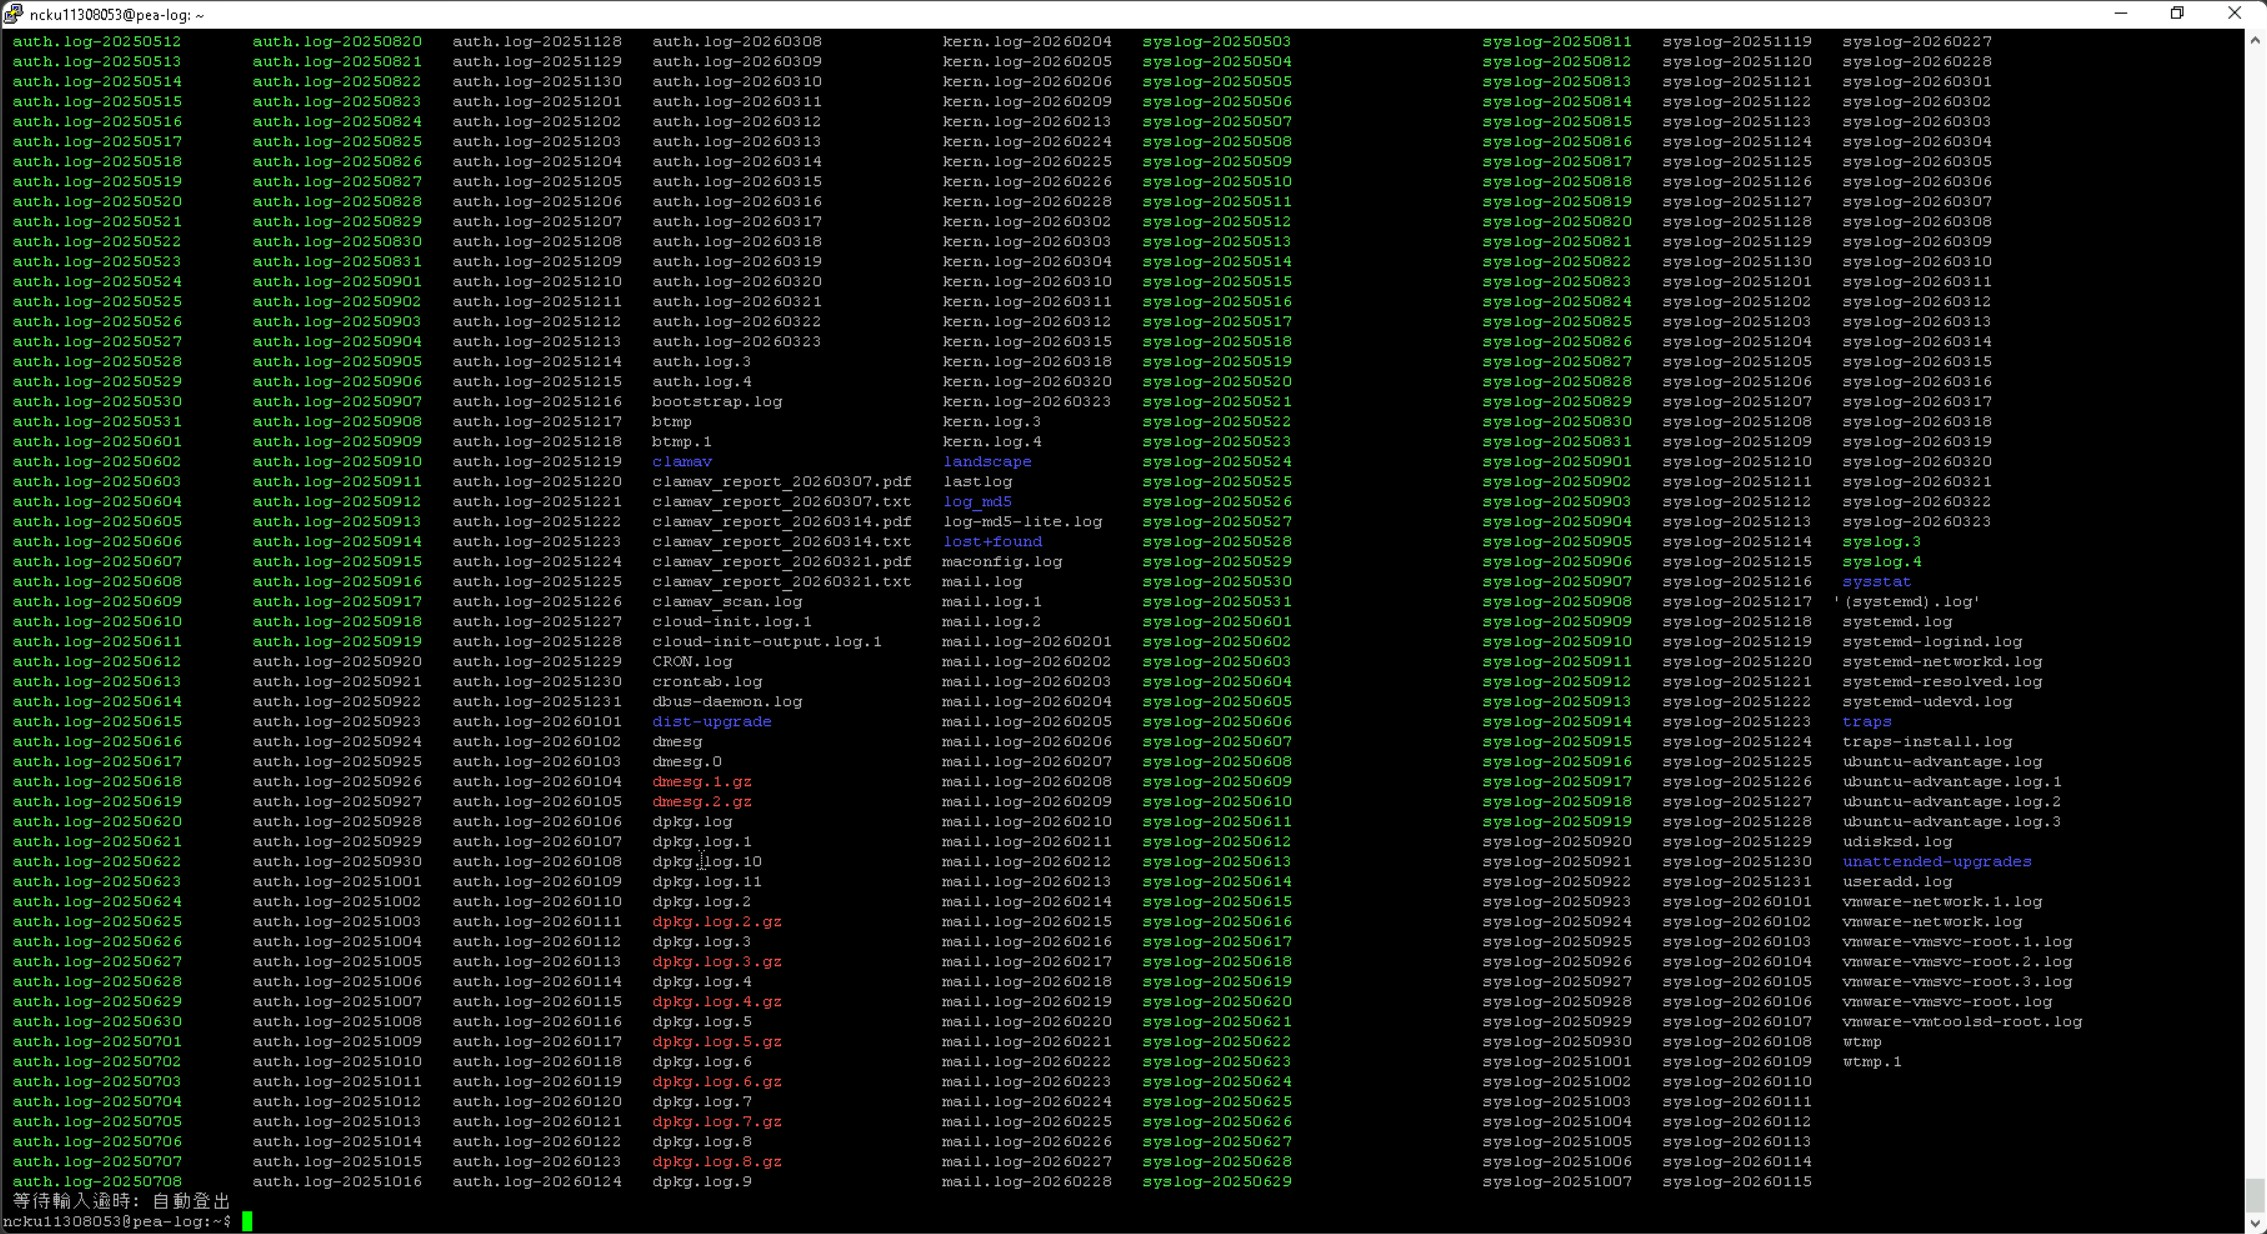
Task: Close the terminal window
Action: [2235, 14]
